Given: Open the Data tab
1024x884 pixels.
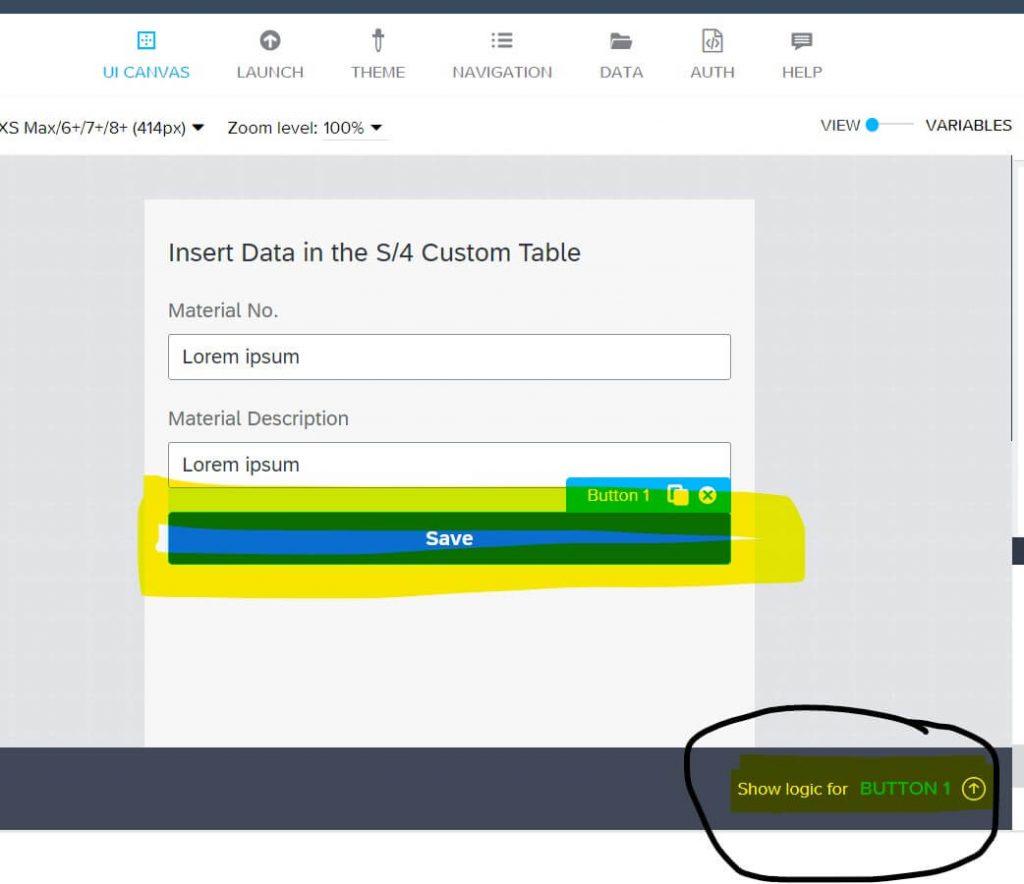Looking at the screenshot, I should 621,55.
